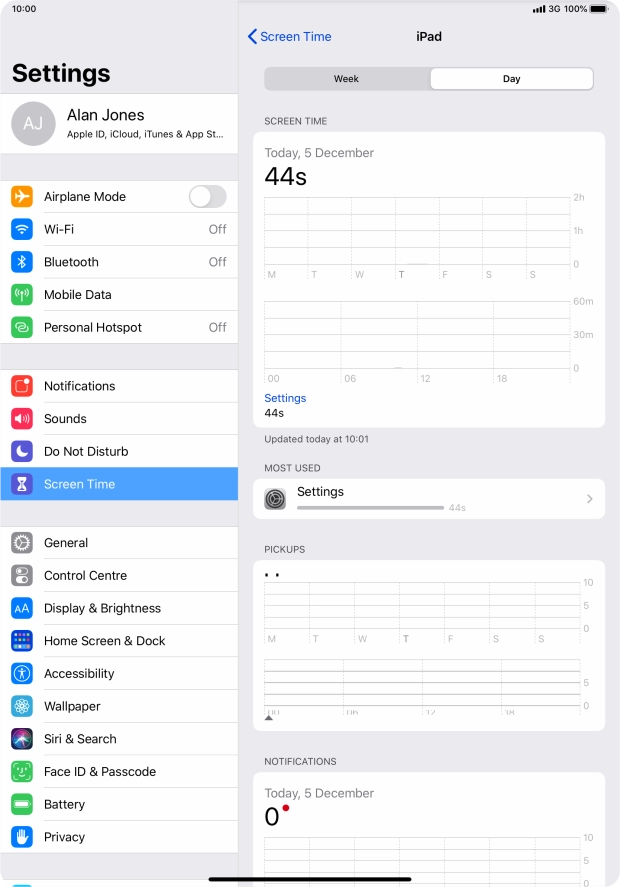
Task: Open Alan Jones Apple ID profile
Action: [x=119, y=123]
